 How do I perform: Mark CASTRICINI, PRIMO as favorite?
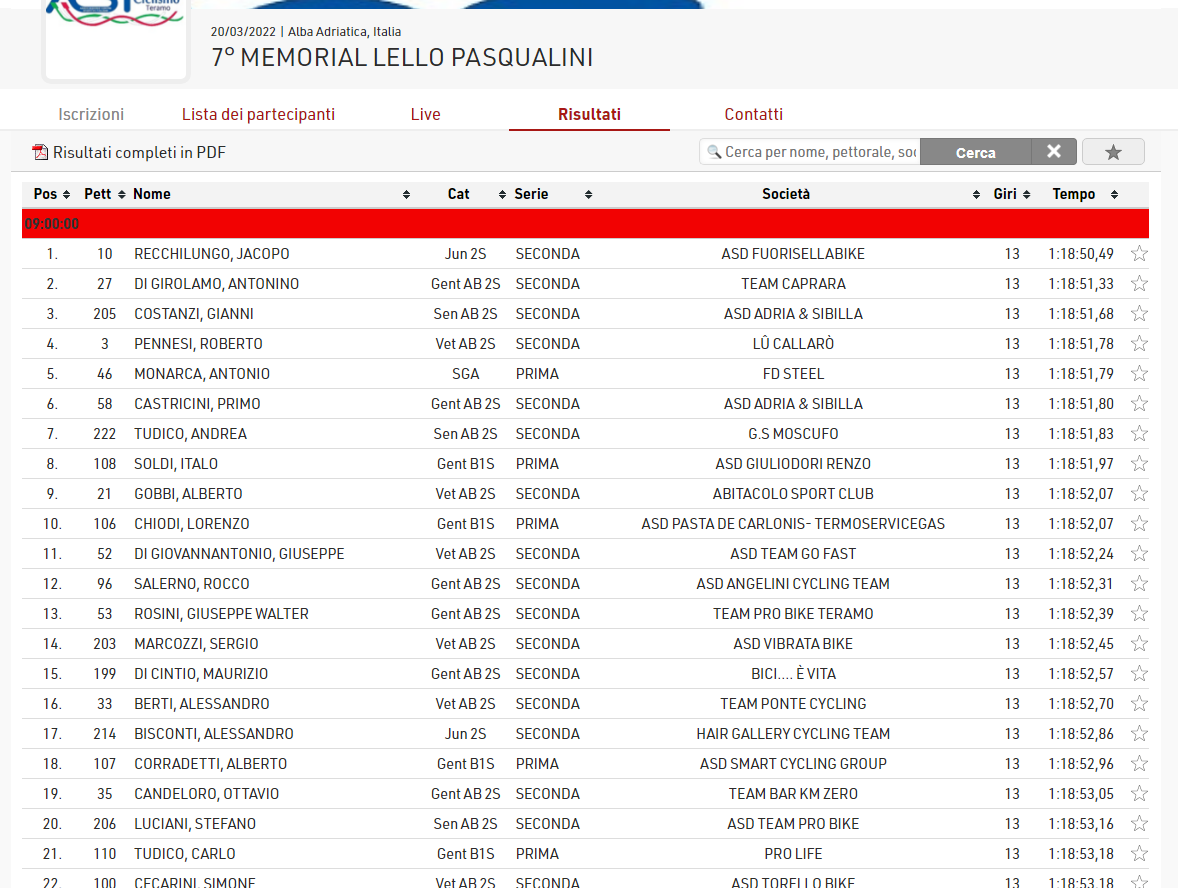pyautogui.click(x=1139, y=404)
